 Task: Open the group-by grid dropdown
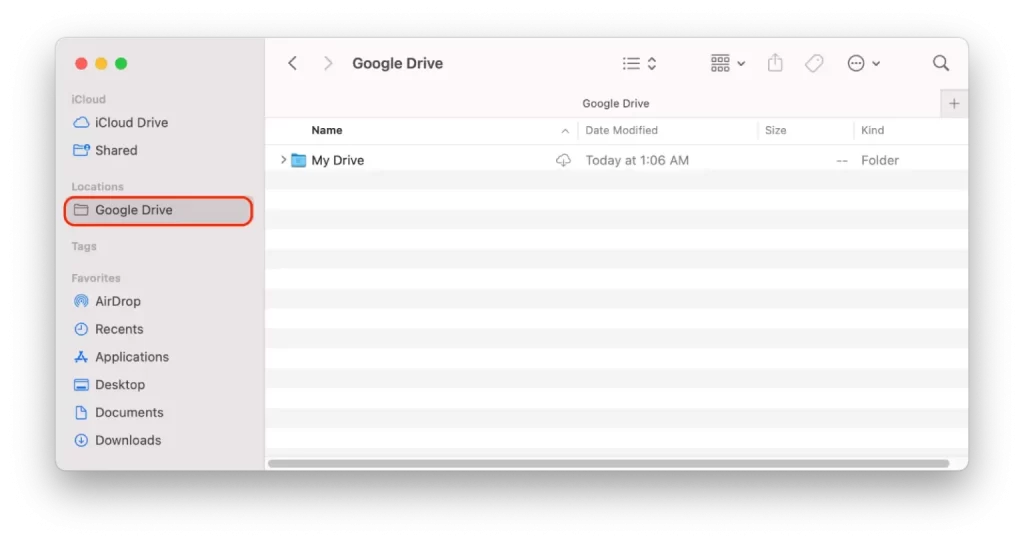click(728, 63)
